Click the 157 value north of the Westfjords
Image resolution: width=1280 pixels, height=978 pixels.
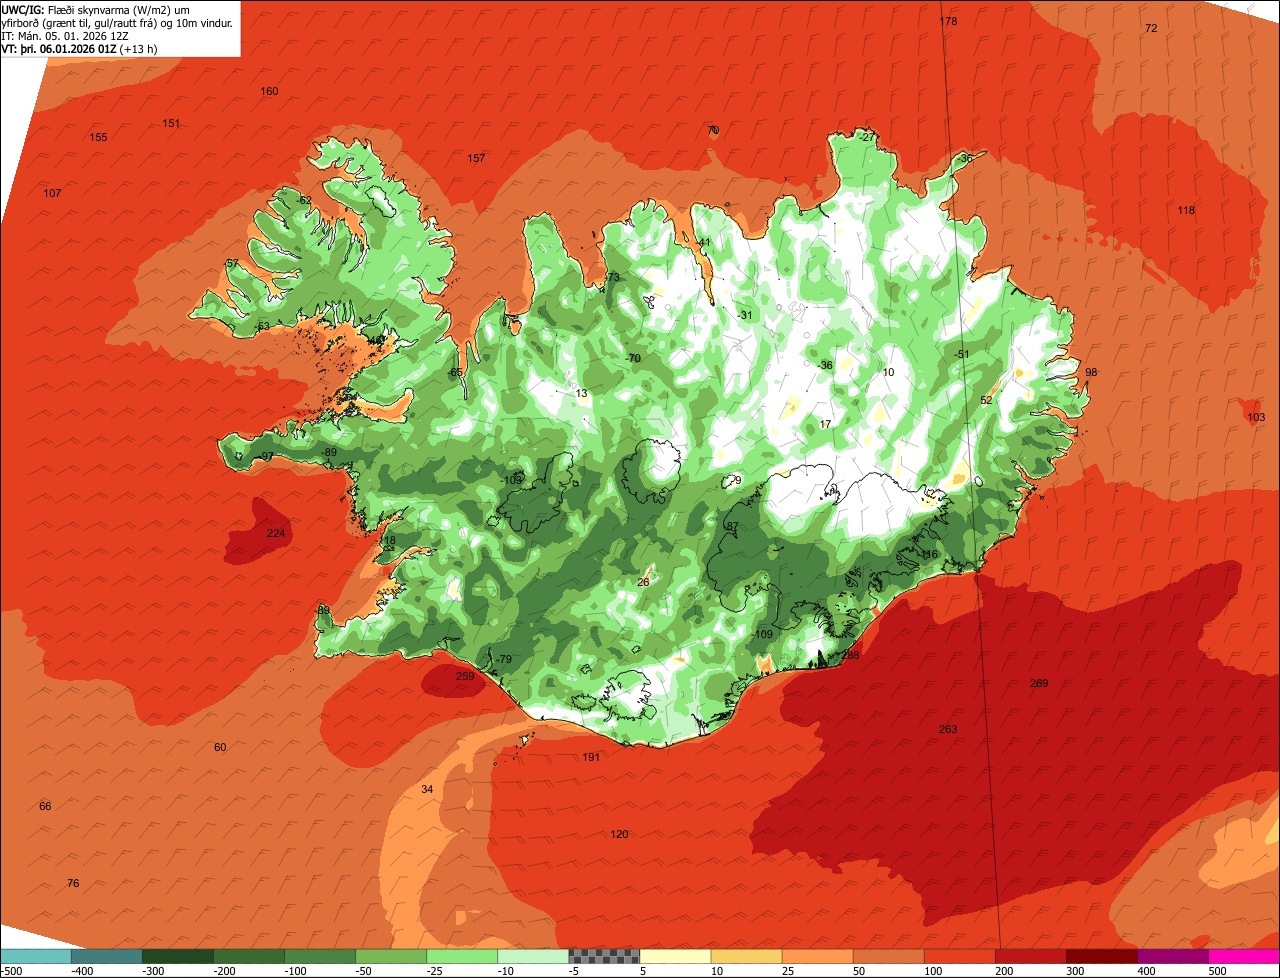pos(476,158)
